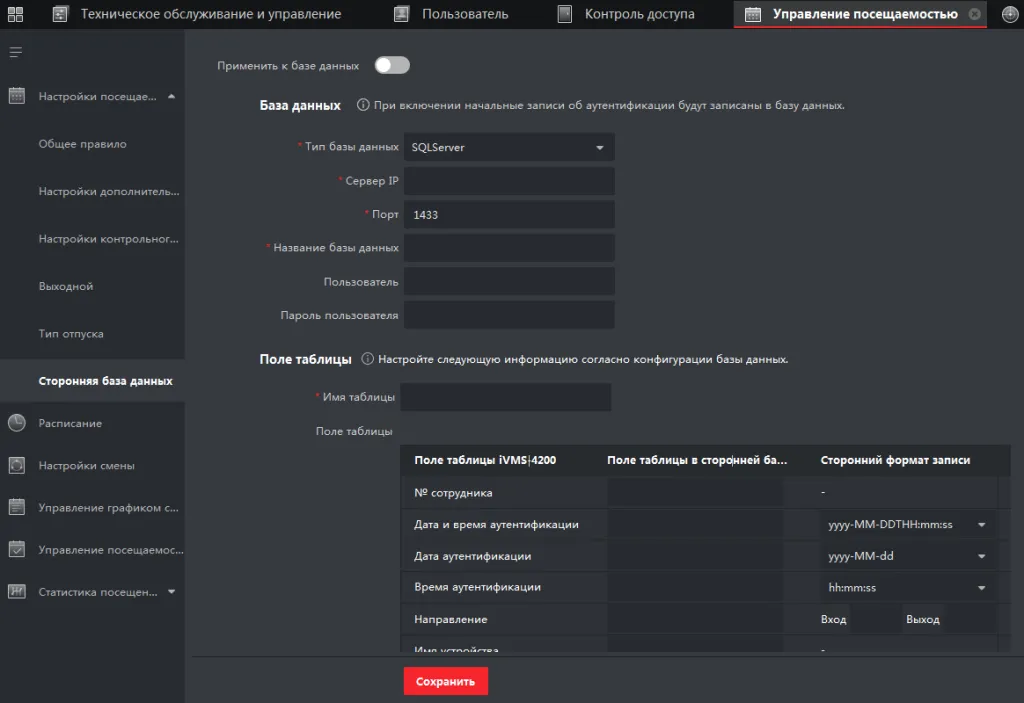Screen dimensions: 1024x703
Task: Click the Настройки смены icon
Action: coord(17,465)
